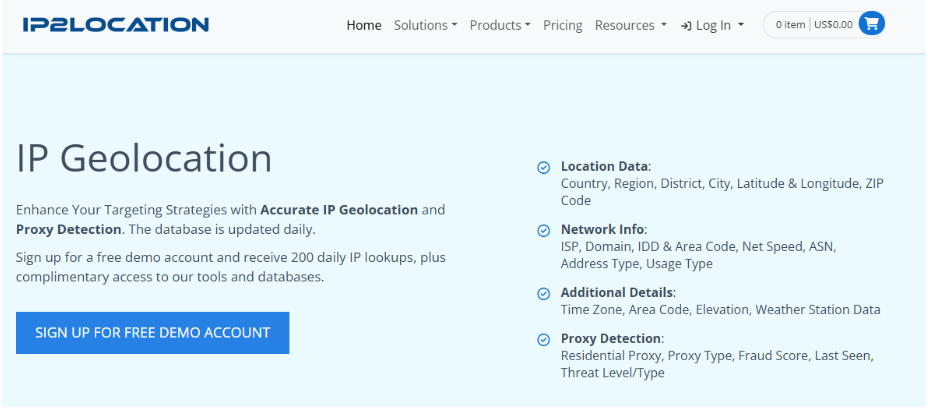The width and height of the screenshot is (928, 409).
Task: Click the check icon beside Network Info
Action: tap(543, 231)
